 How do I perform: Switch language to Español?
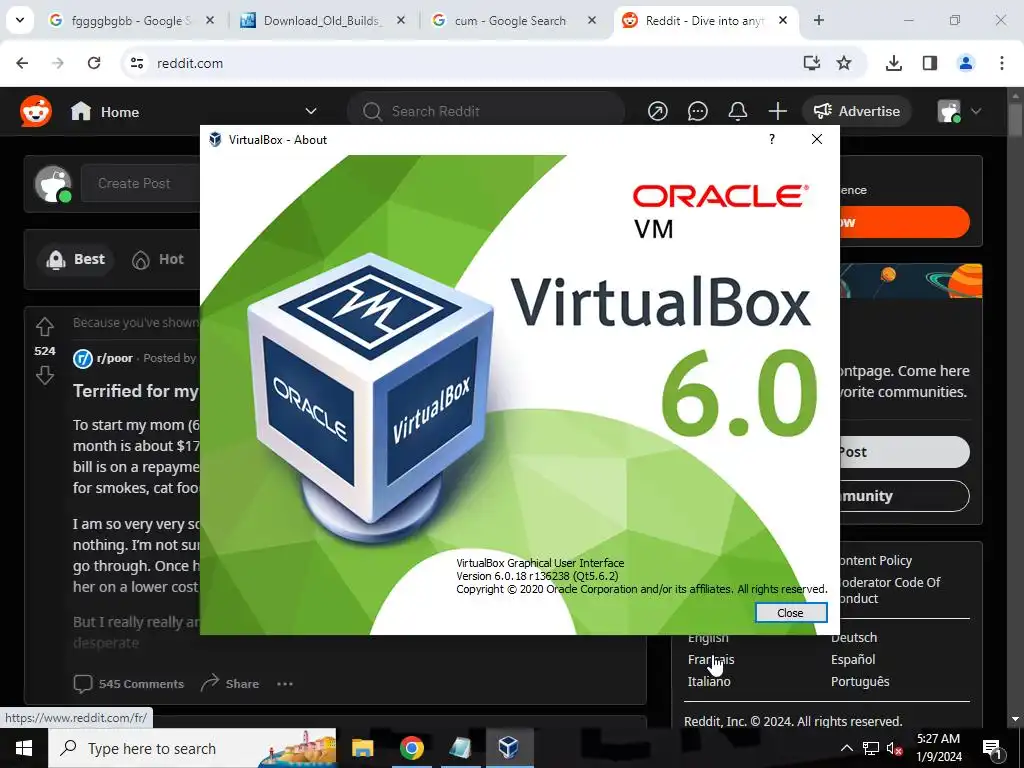point(853,660)
